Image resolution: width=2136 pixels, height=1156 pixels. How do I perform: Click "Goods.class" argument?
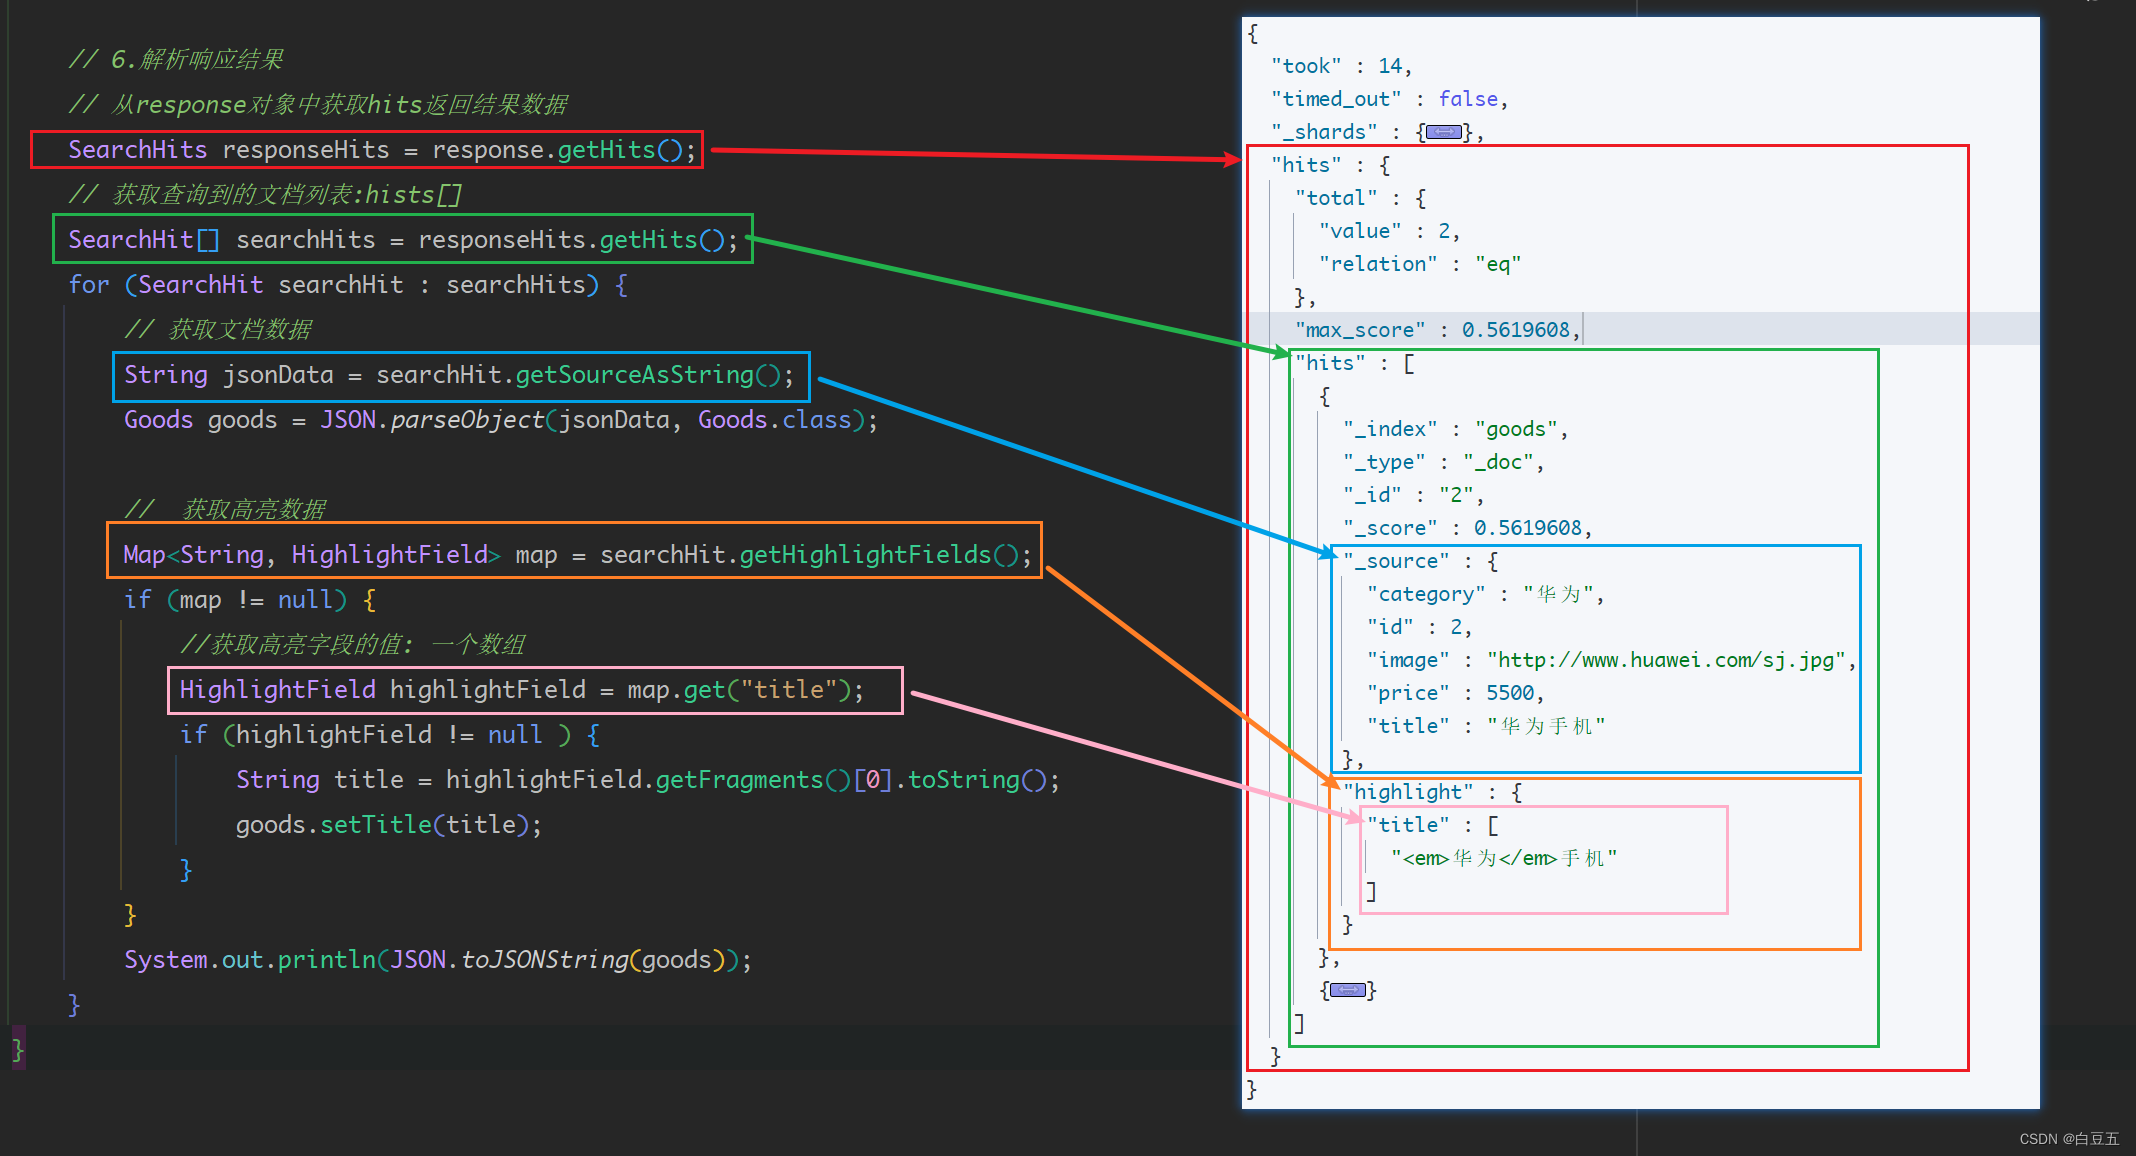[x=775, y=420]
